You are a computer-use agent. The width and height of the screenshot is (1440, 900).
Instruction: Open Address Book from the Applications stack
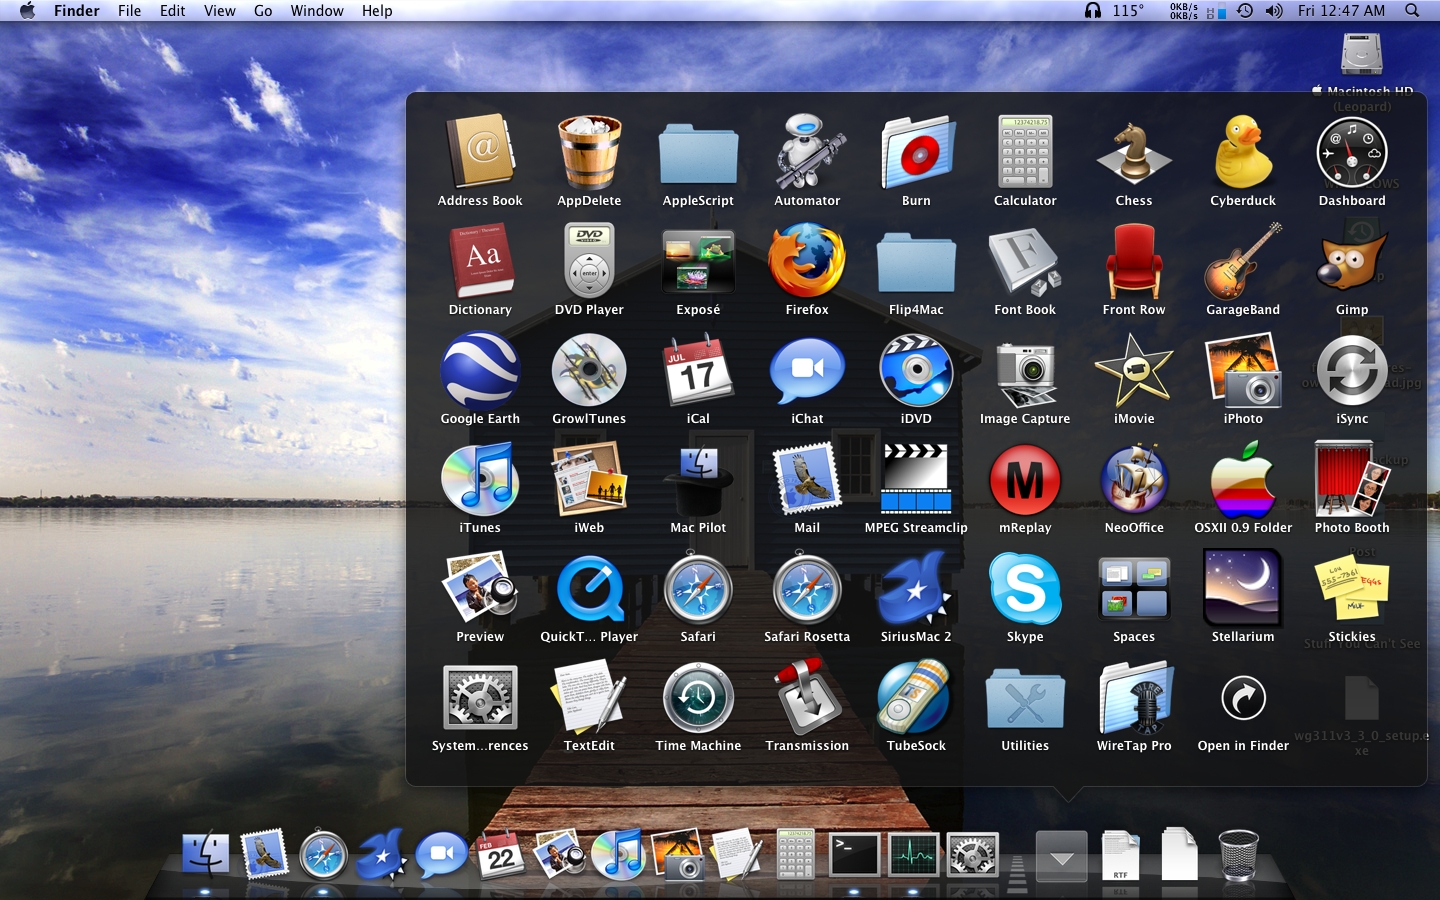click(480, 153)
